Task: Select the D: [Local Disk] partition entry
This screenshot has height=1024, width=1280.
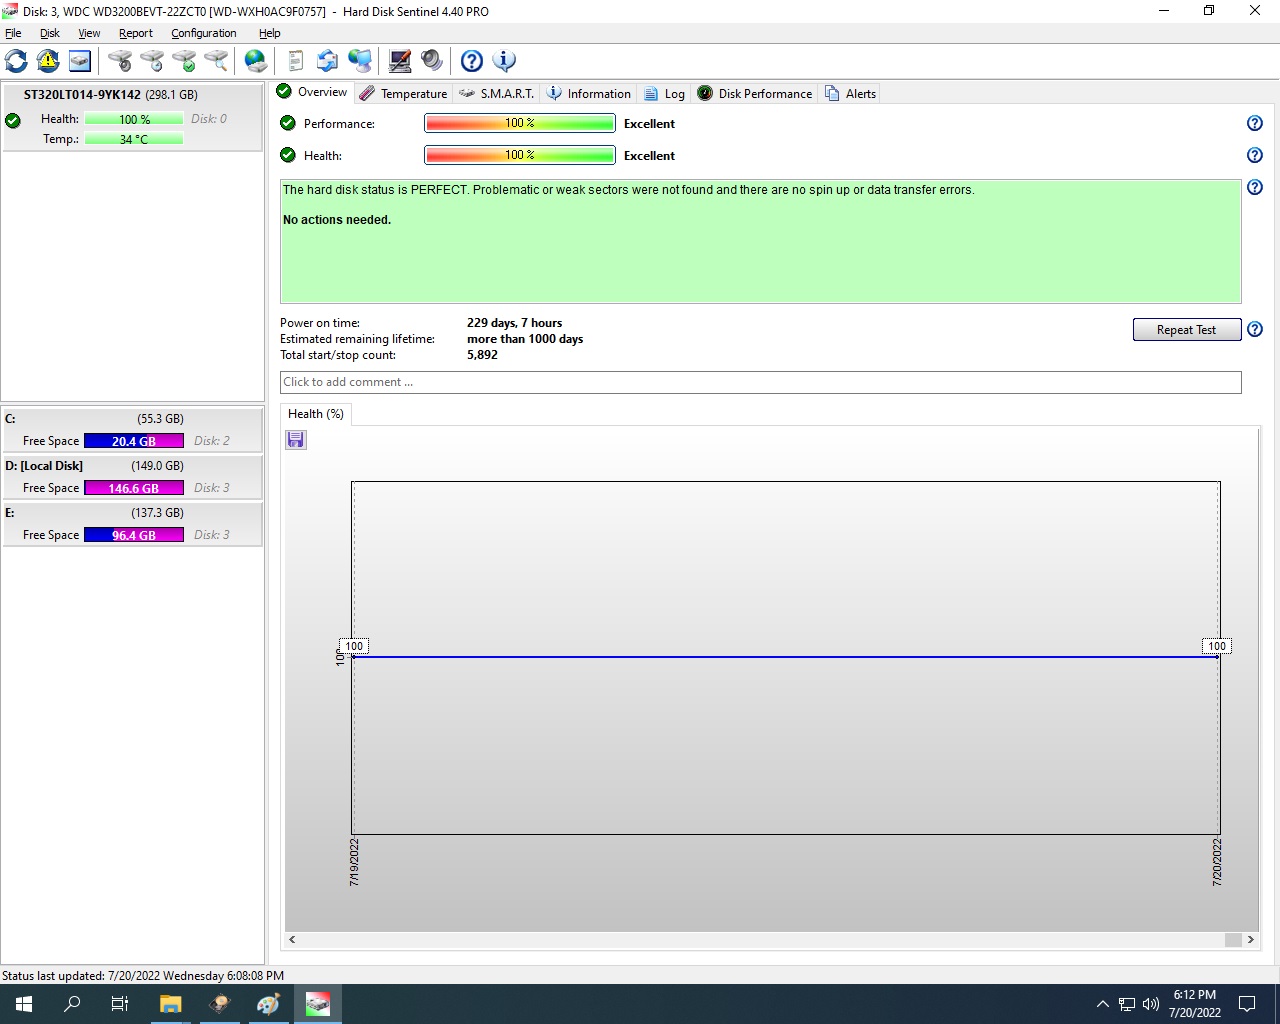Action: (132, 476)
